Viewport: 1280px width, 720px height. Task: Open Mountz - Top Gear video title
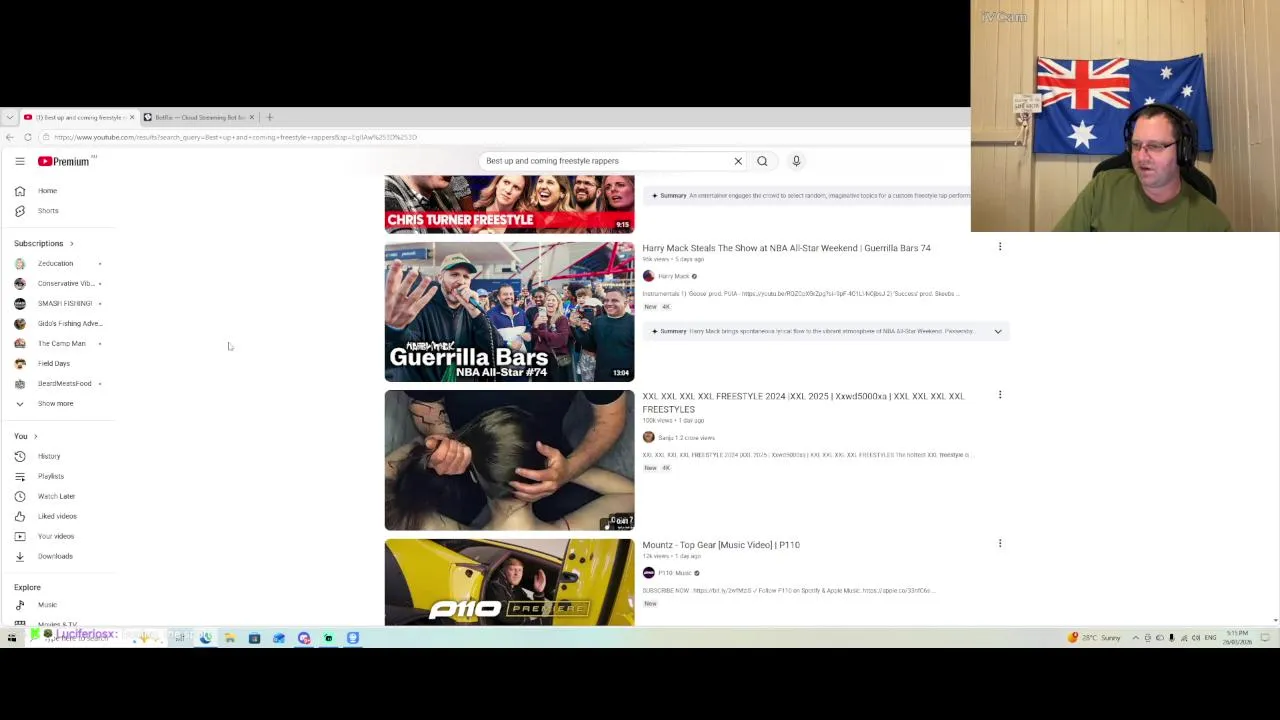tap(721, 545)
